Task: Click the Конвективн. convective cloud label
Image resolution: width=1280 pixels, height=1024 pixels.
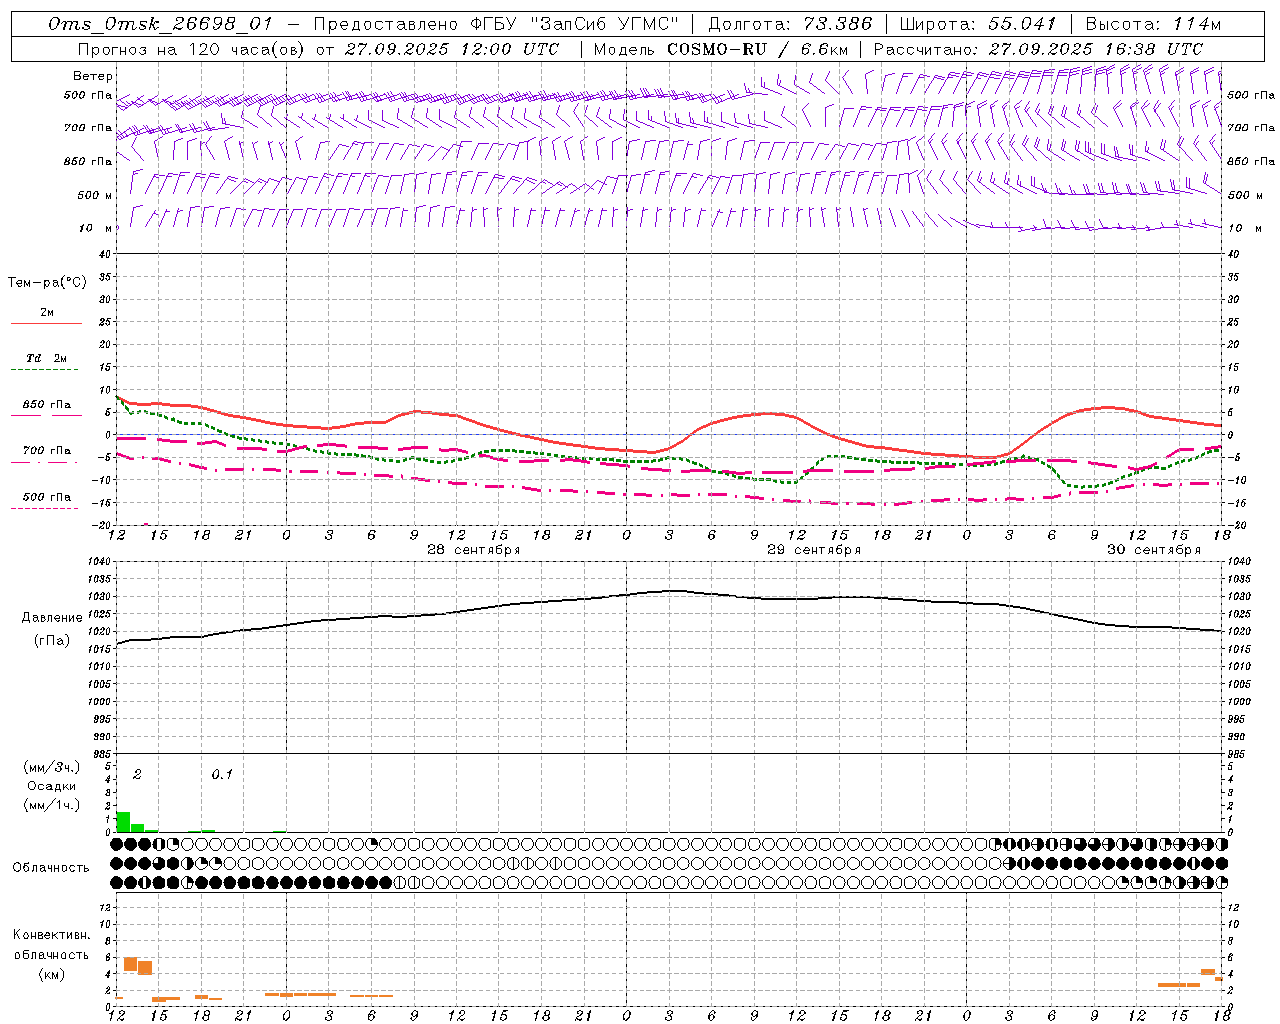Action: point(52,935)
